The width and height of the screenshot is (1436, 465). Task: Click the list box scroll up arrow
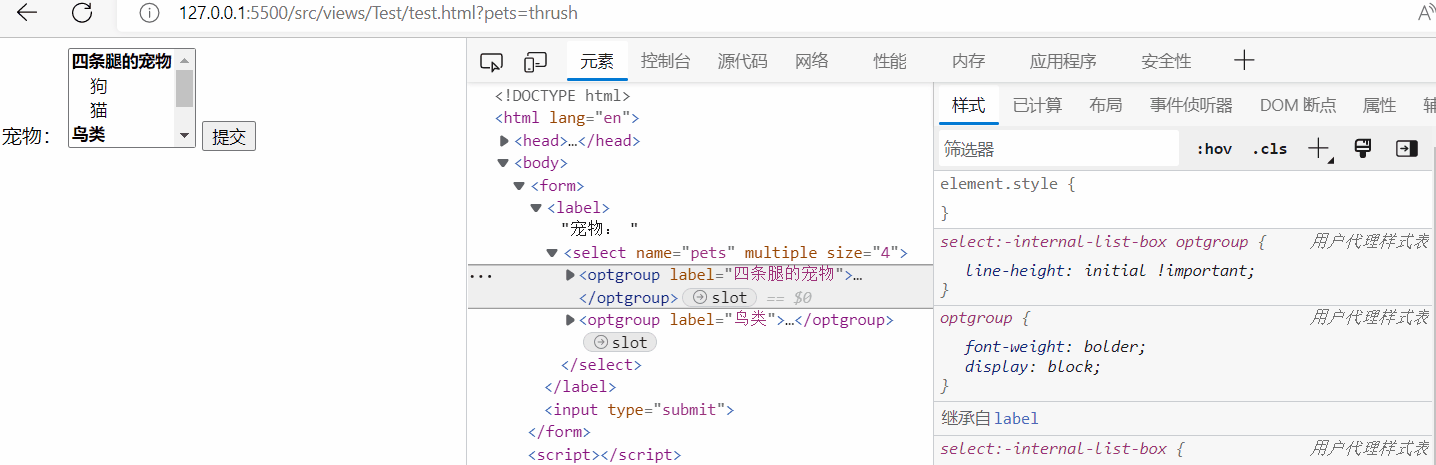pyautogui.click(x=184, y=60)
